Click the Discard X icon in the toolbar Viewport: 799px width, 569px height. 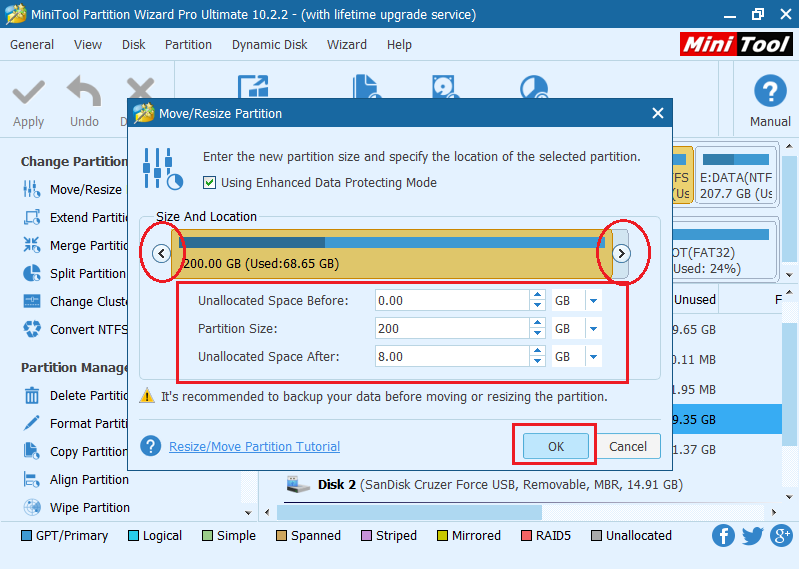140,88
